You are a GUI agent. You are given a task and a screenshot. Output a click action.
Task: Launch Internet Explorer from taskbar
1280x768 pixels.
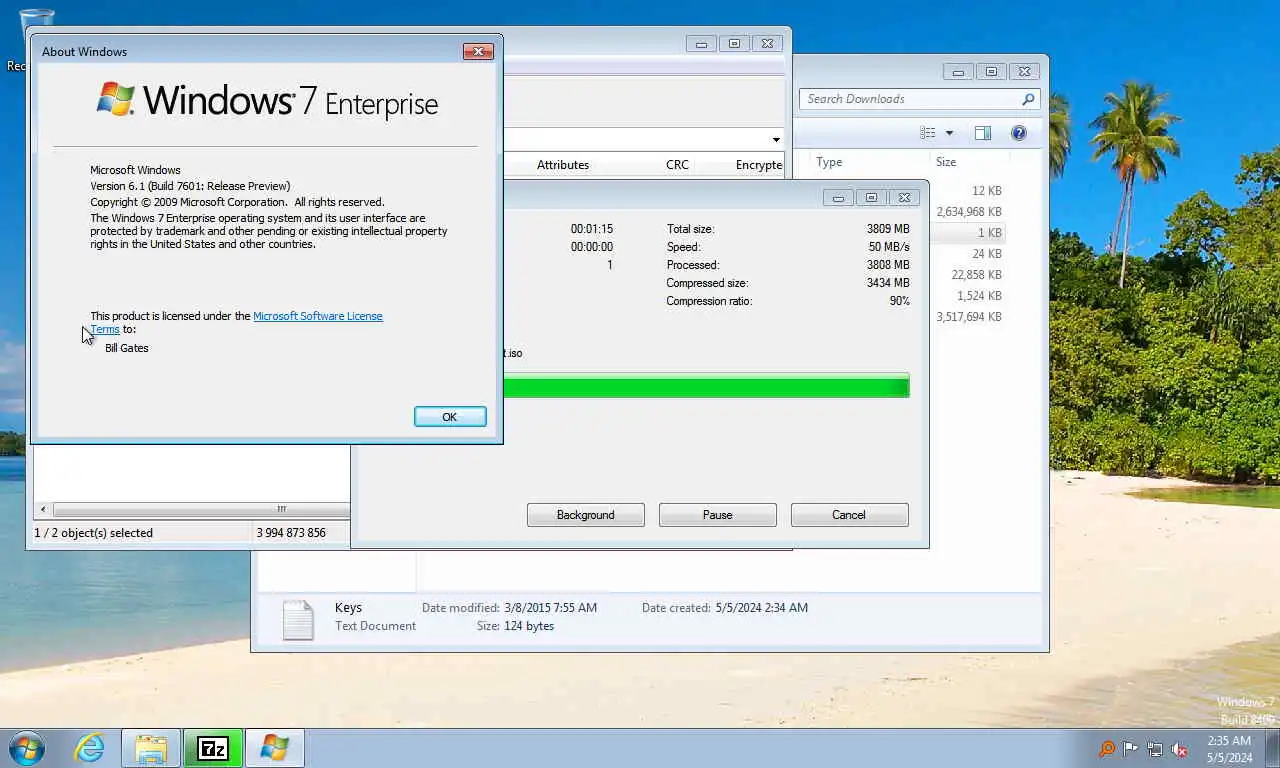click(89, 748)
